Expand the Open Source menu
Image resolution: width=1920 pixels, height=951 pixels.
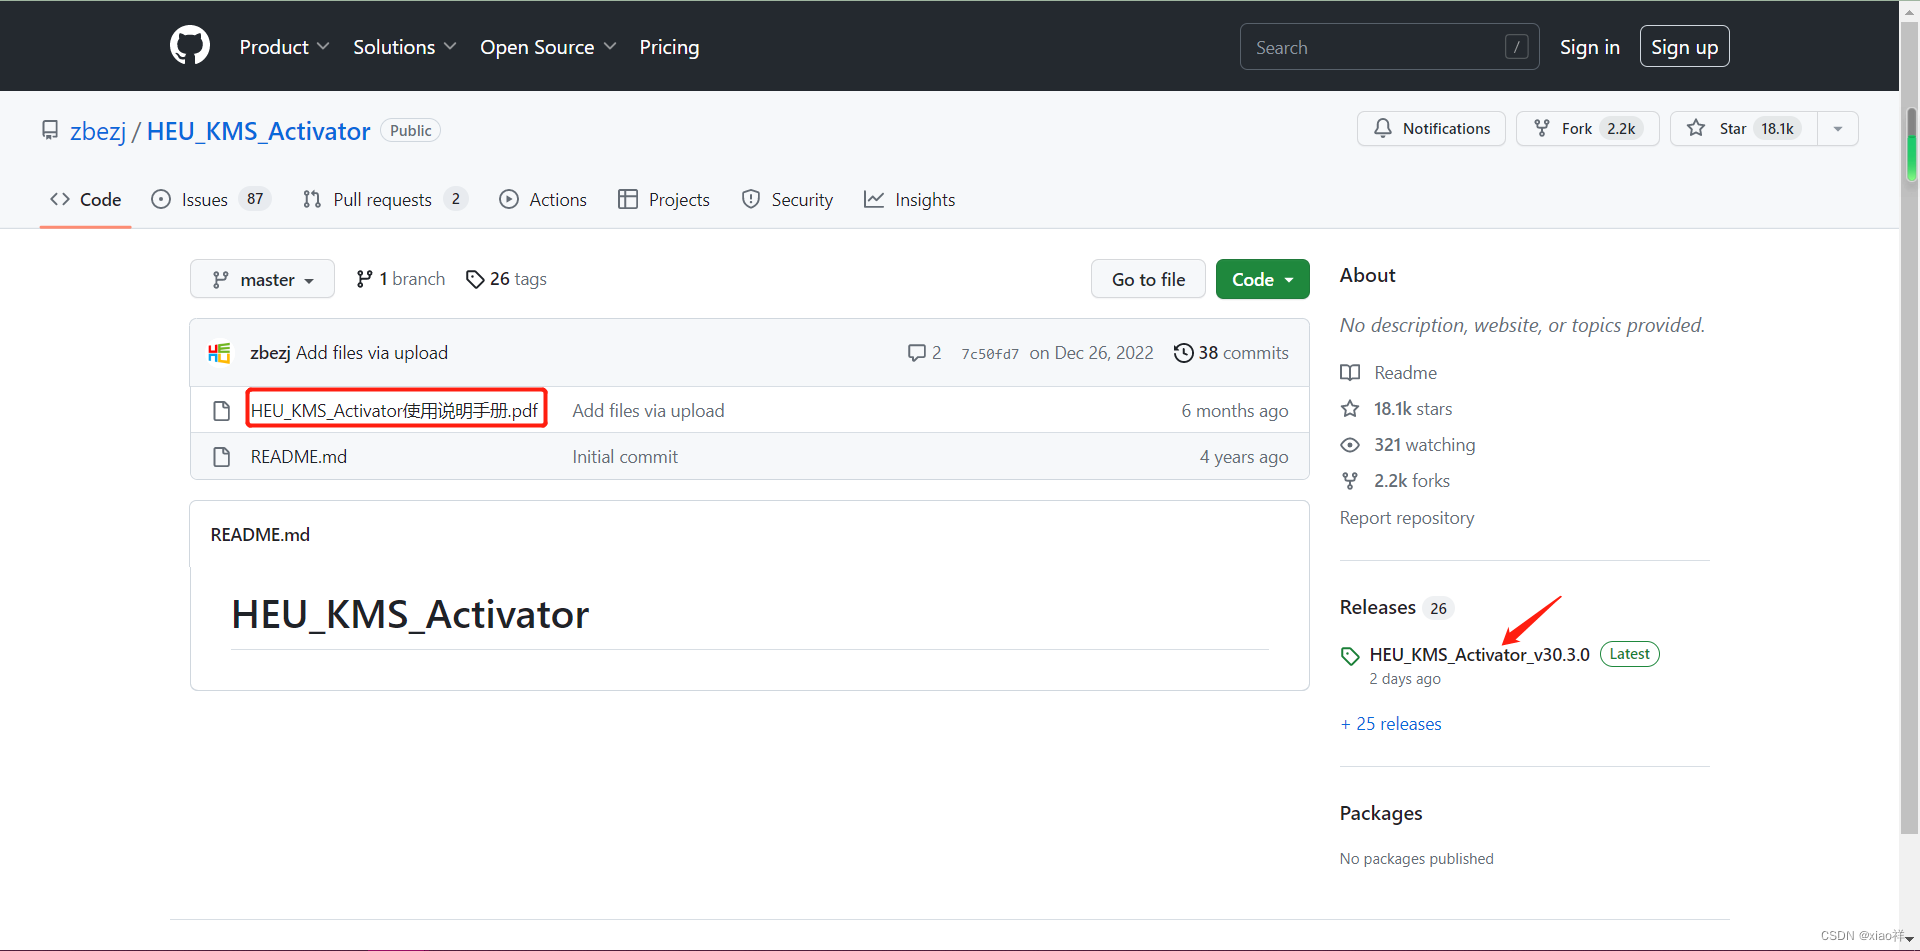pos(548,47)
